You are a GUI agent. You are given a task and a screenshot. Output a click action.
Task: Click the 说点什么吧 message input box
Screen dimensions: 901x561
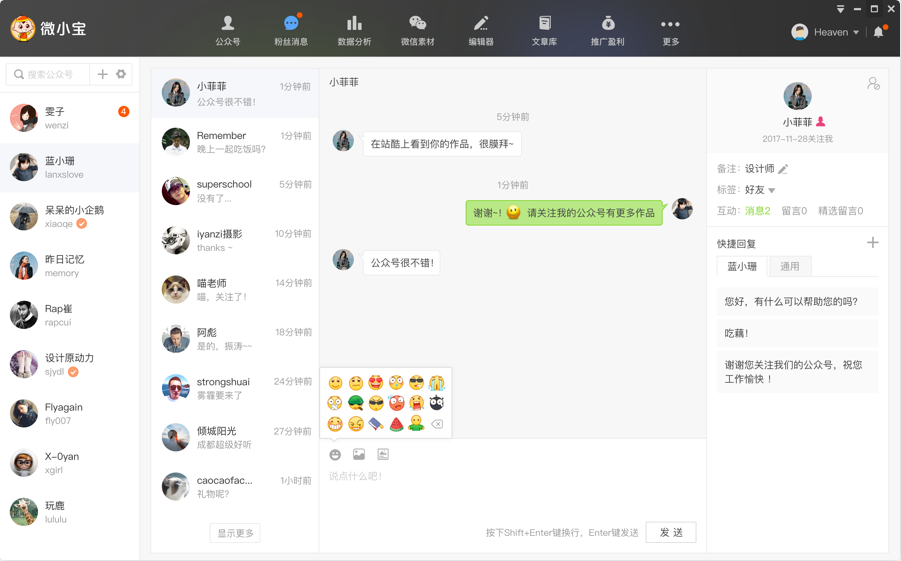click(512, 489)
